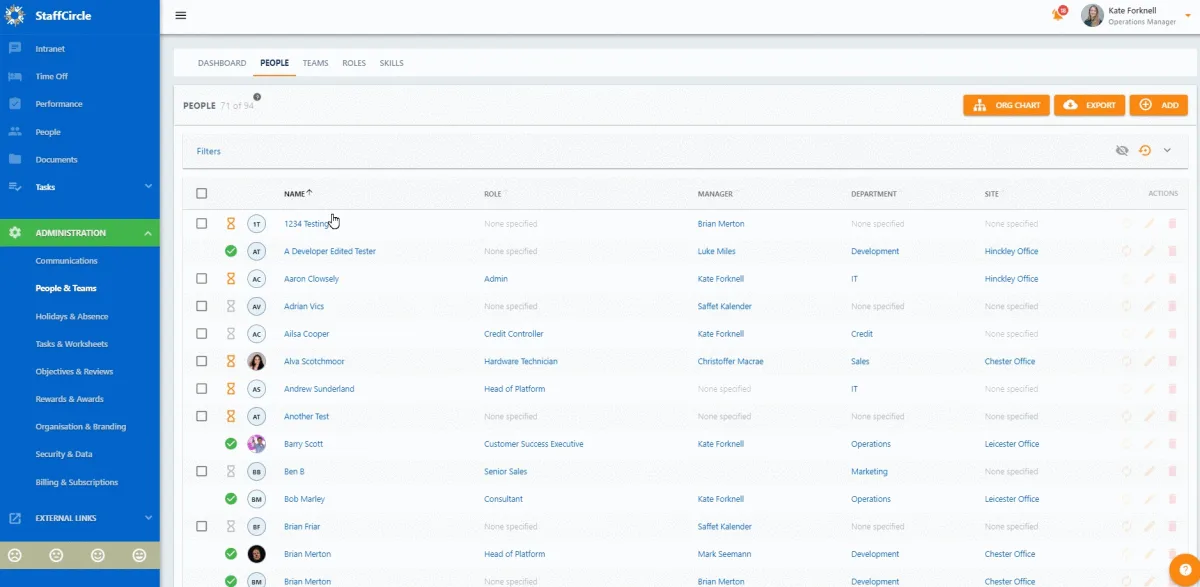Open notifications bell

click(x=1058, y=14)
